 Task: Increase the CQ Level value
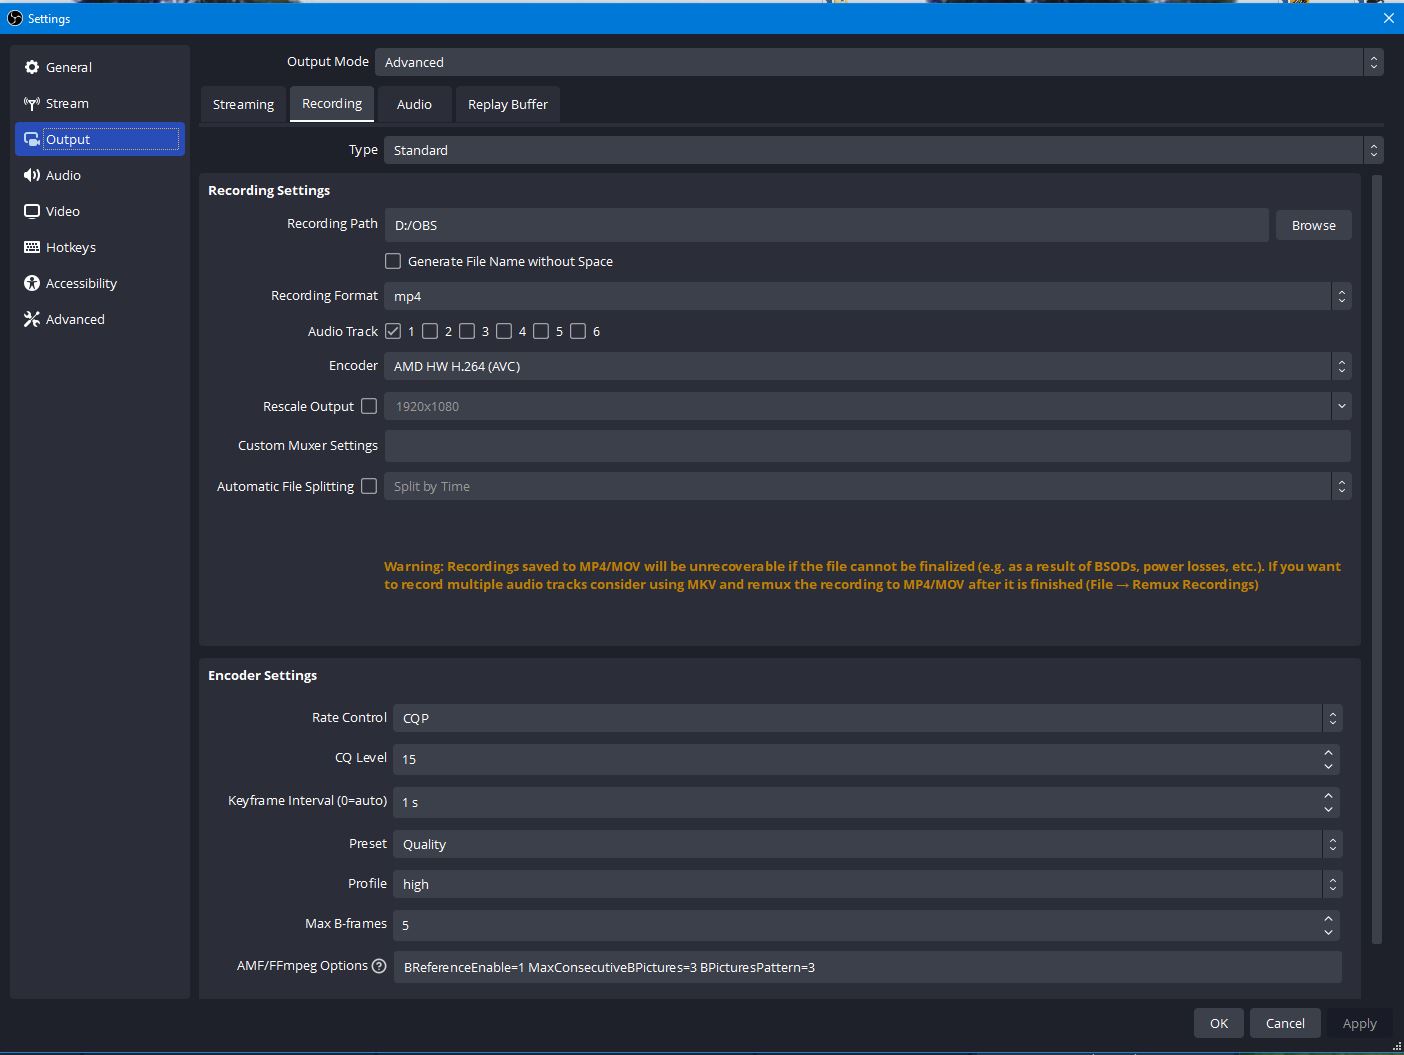coord(1328,752)
